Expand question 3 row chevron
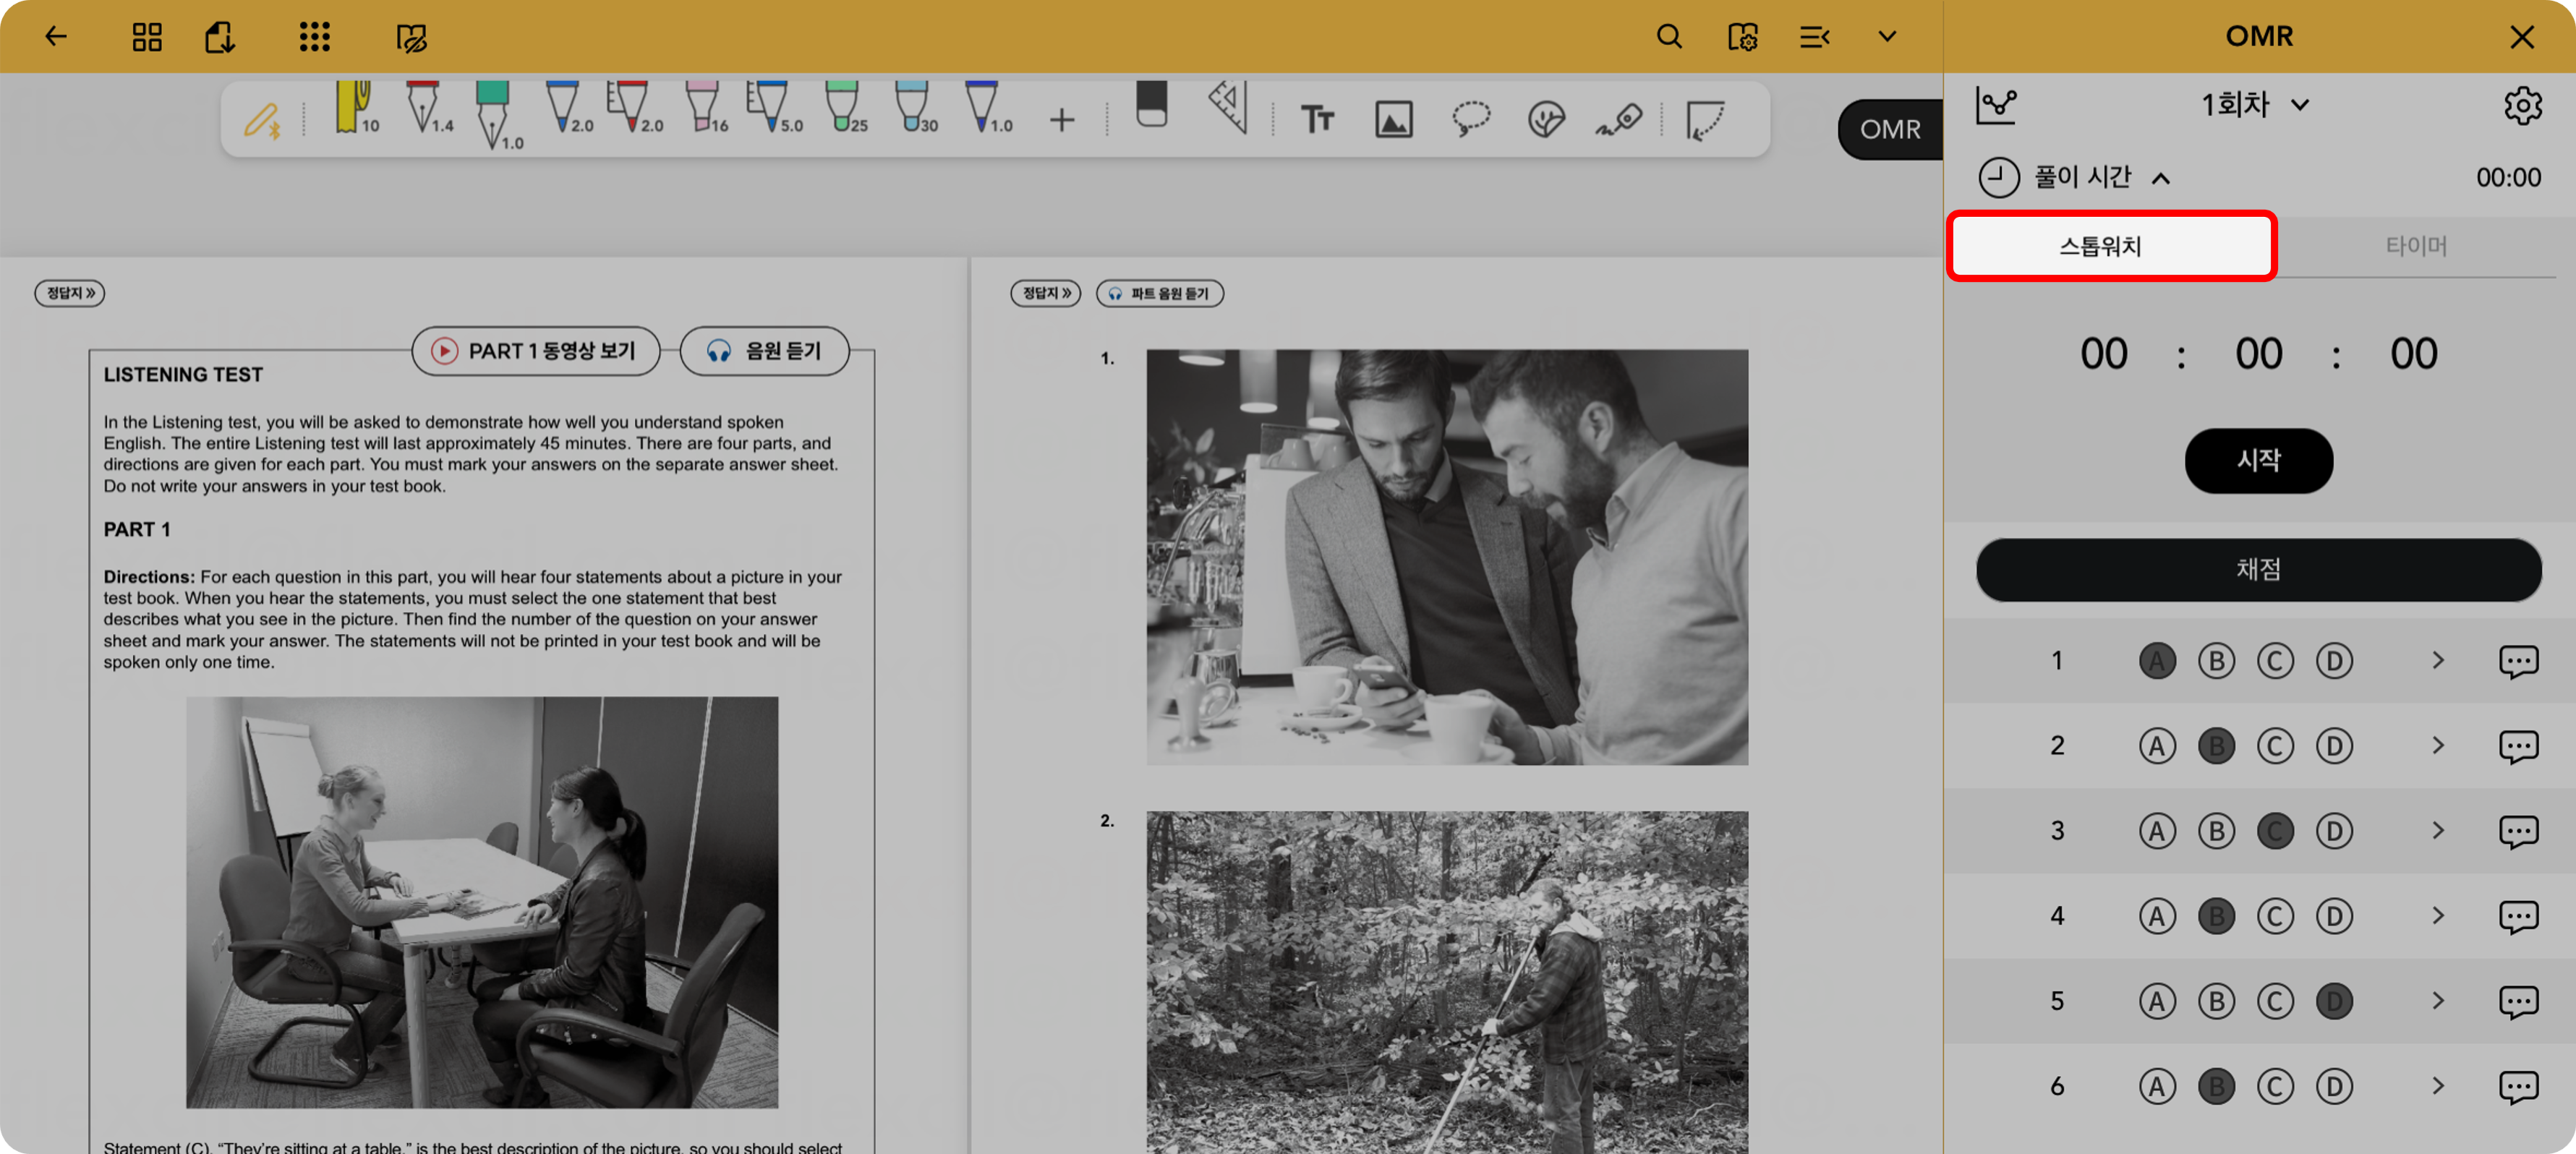Screen dimensions: 2576x1154 point(2438,831)
